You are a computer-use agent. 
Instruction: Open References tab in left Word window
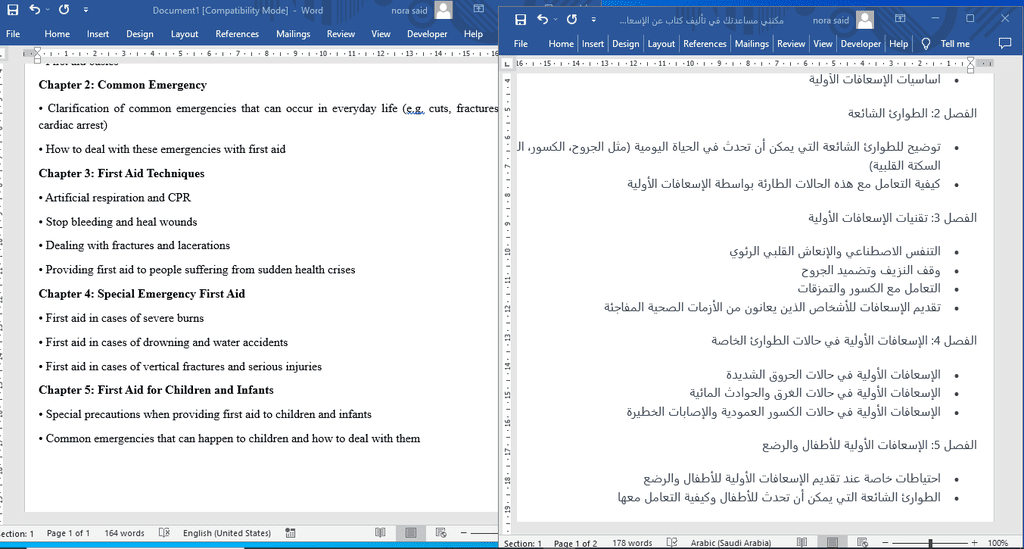pos(237,34)
